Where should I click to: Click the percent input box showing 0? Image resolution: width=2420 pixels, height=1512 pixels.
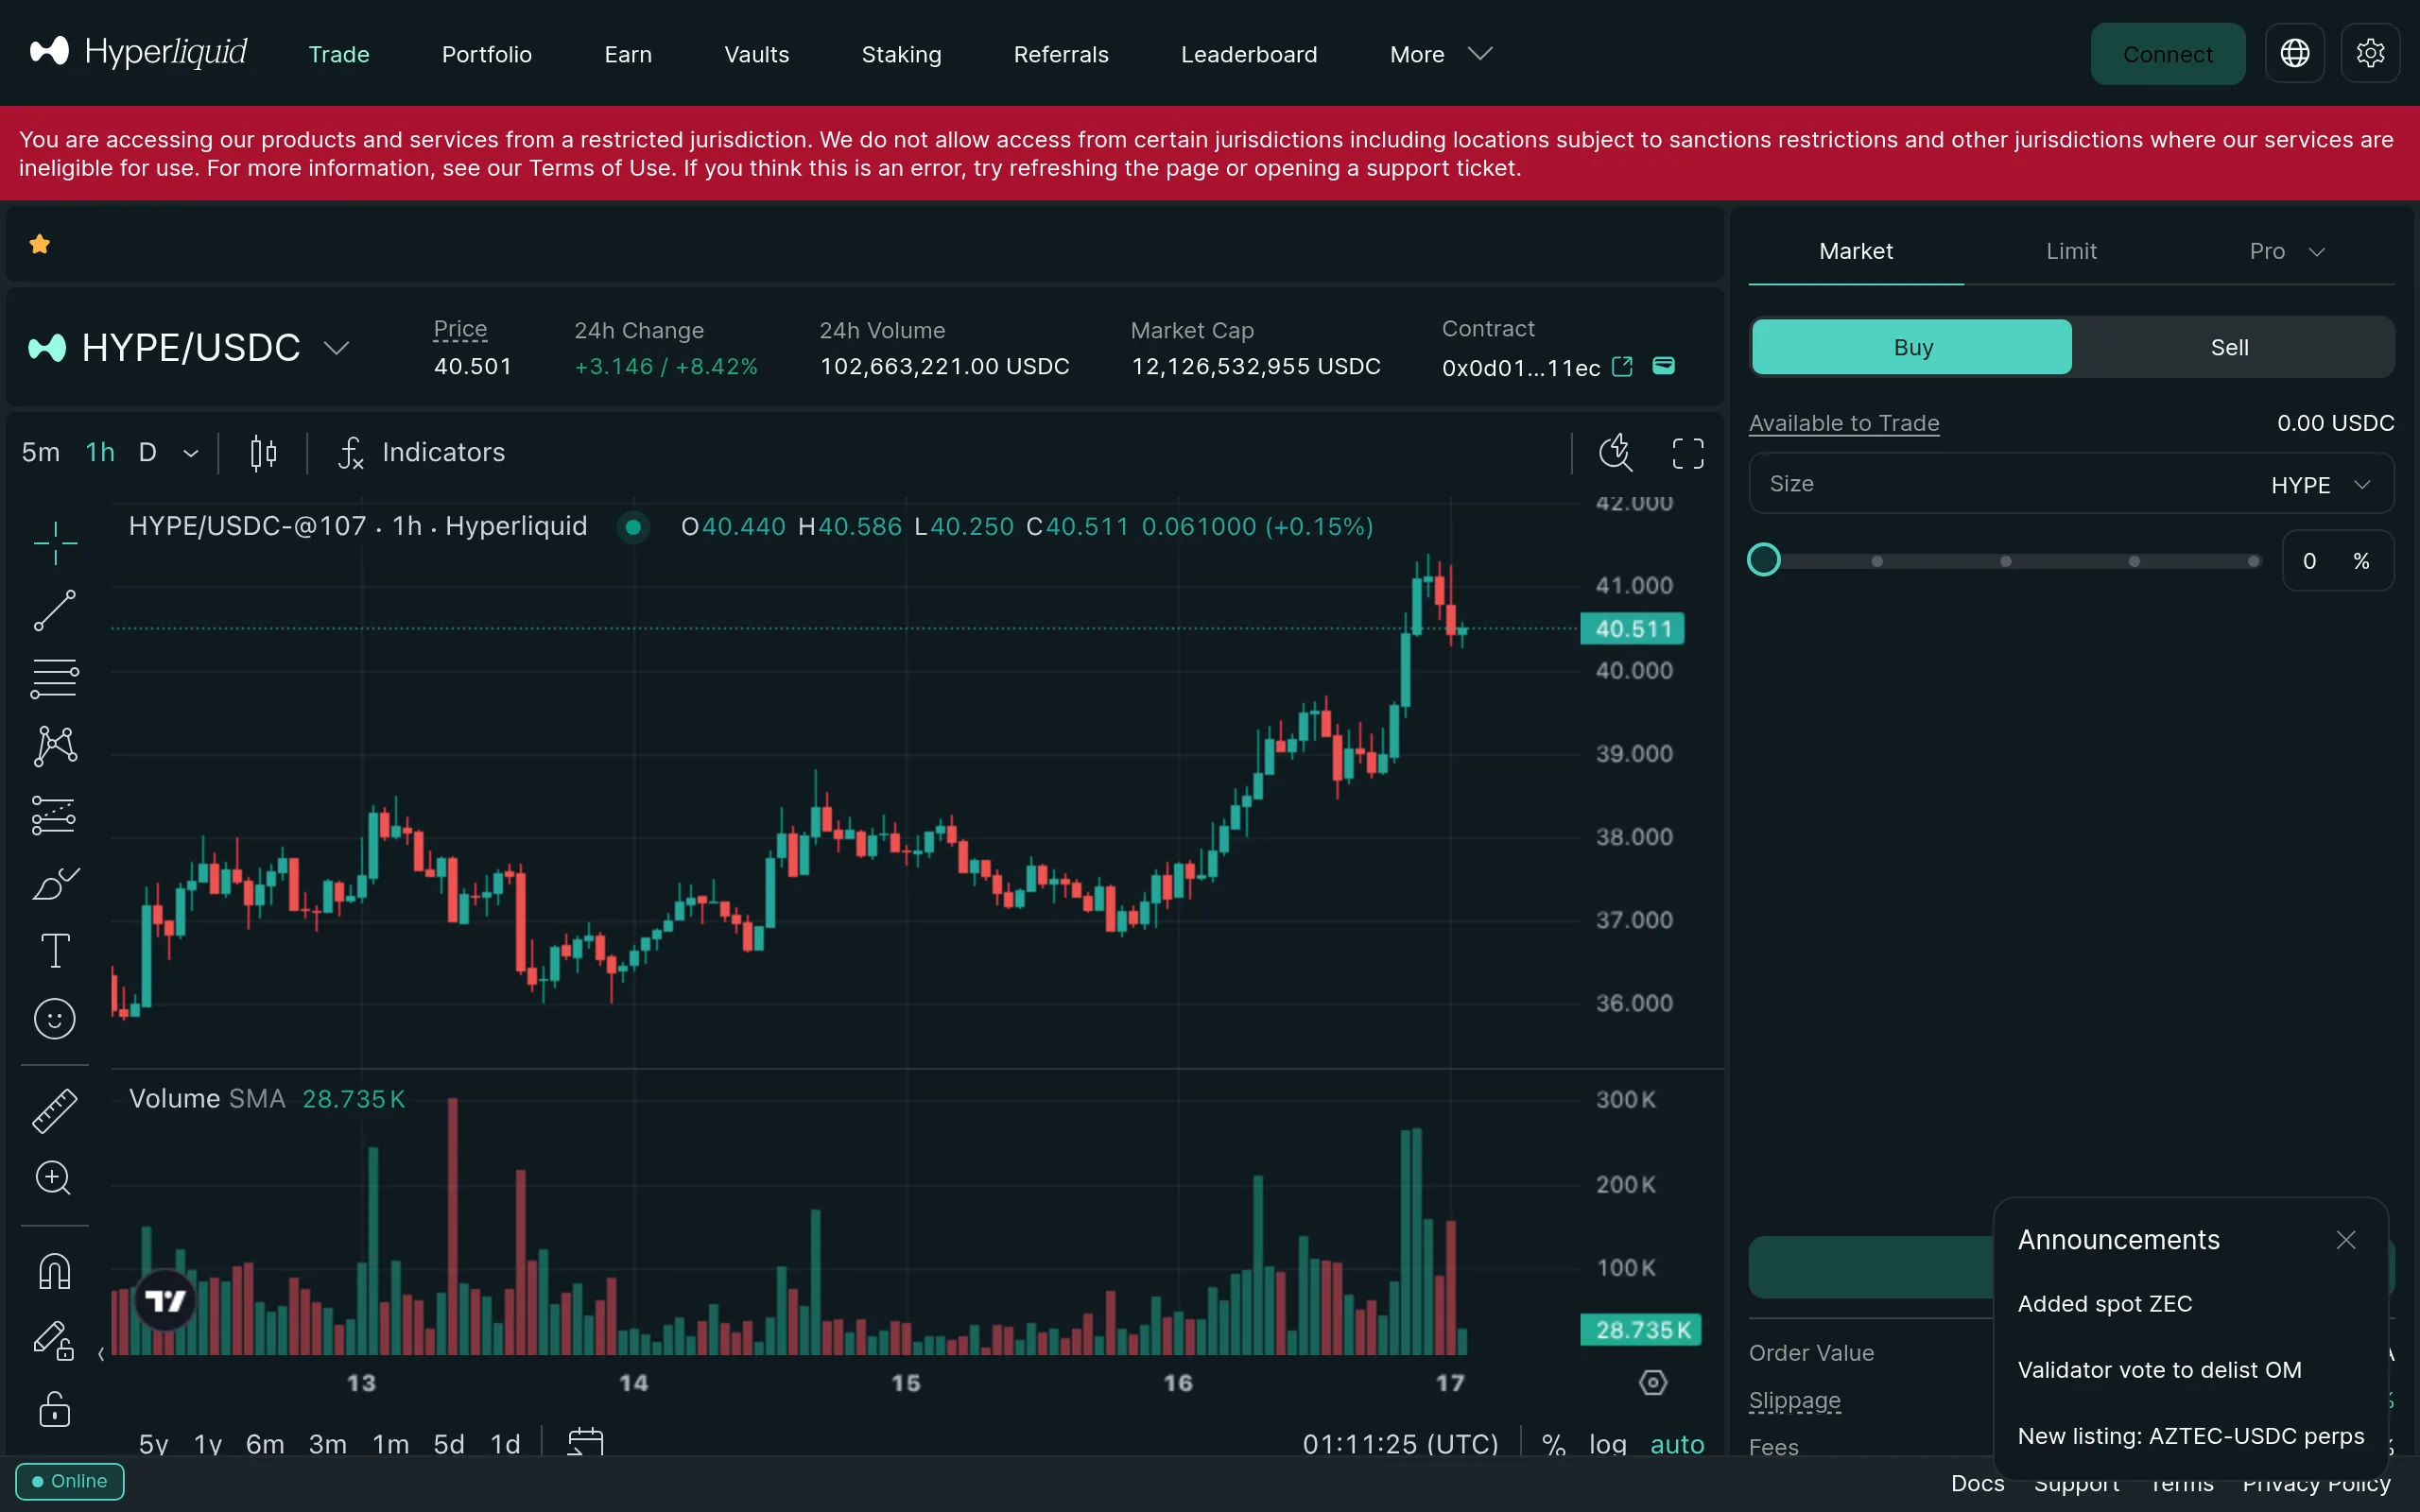coord(2337,561)
